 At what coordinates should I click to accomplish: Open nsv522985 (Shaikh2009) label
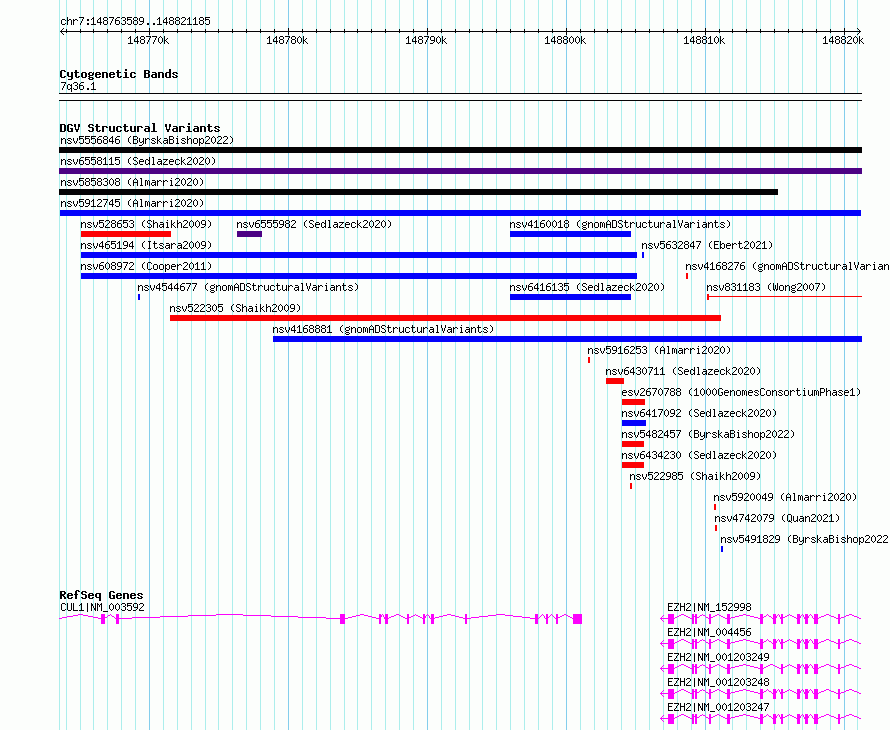[695, 476]
